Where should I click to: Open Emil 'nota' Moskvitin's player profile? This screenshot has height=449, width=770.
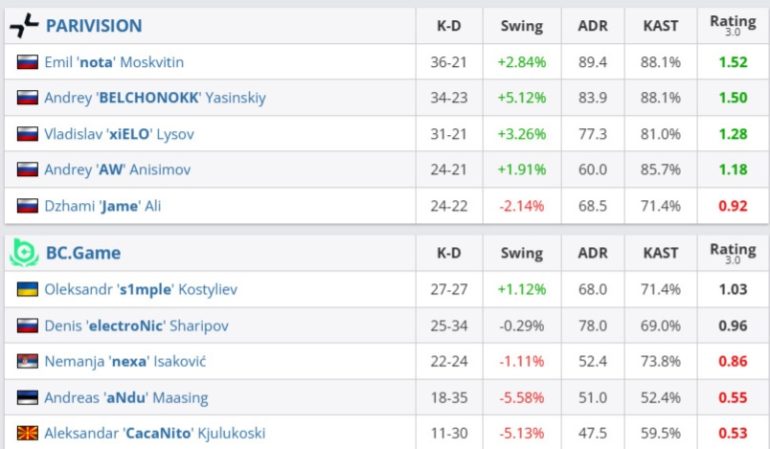114,62
